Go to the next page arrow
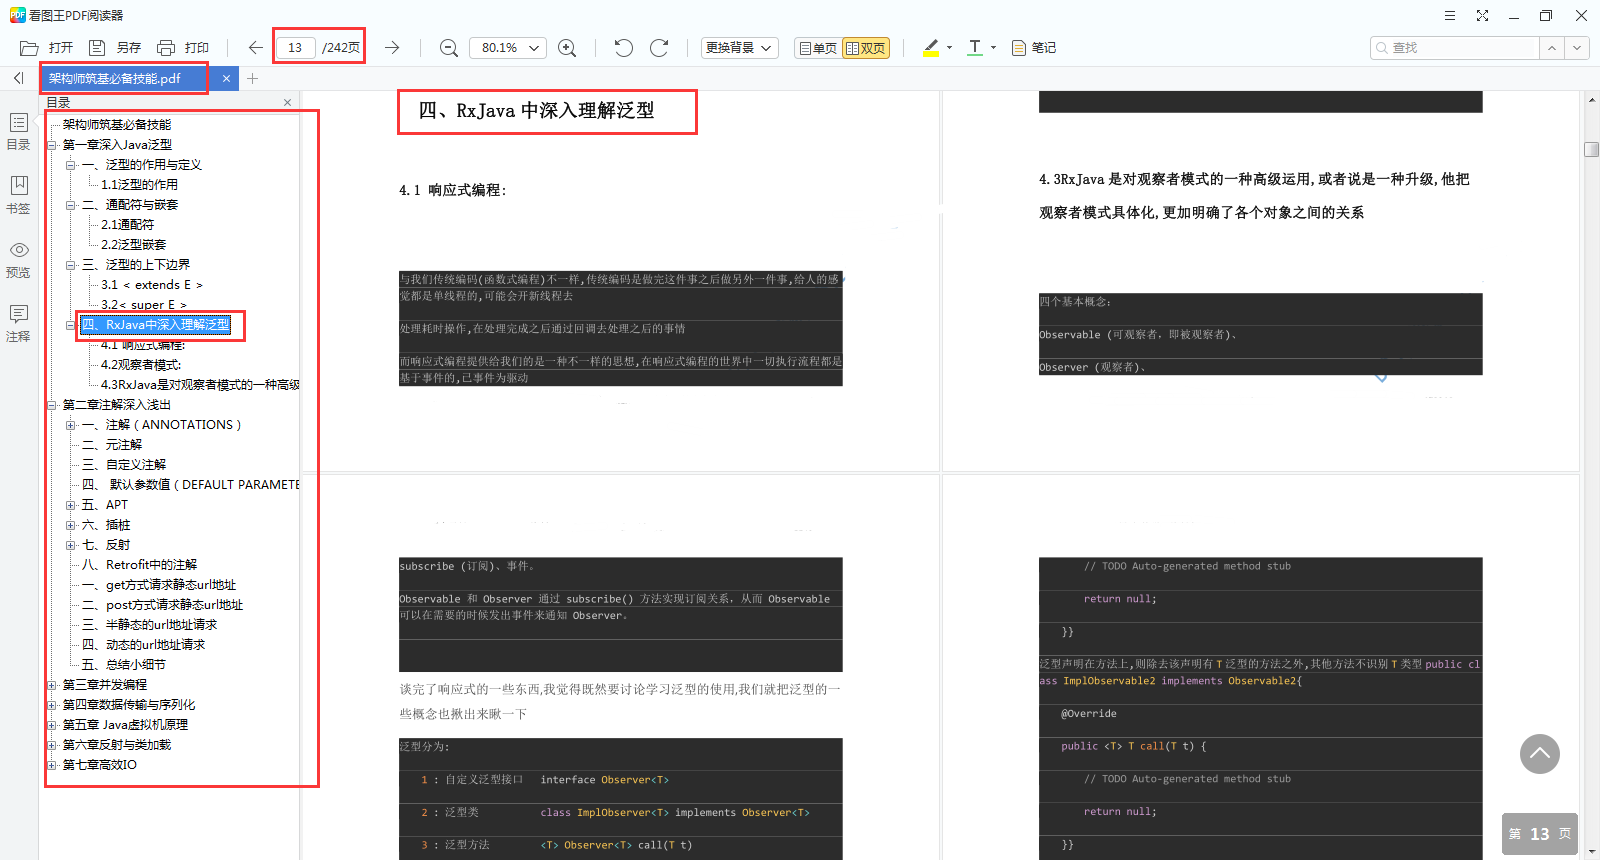The height and width of the screenshot is (860, 1600). pos(392,48)
